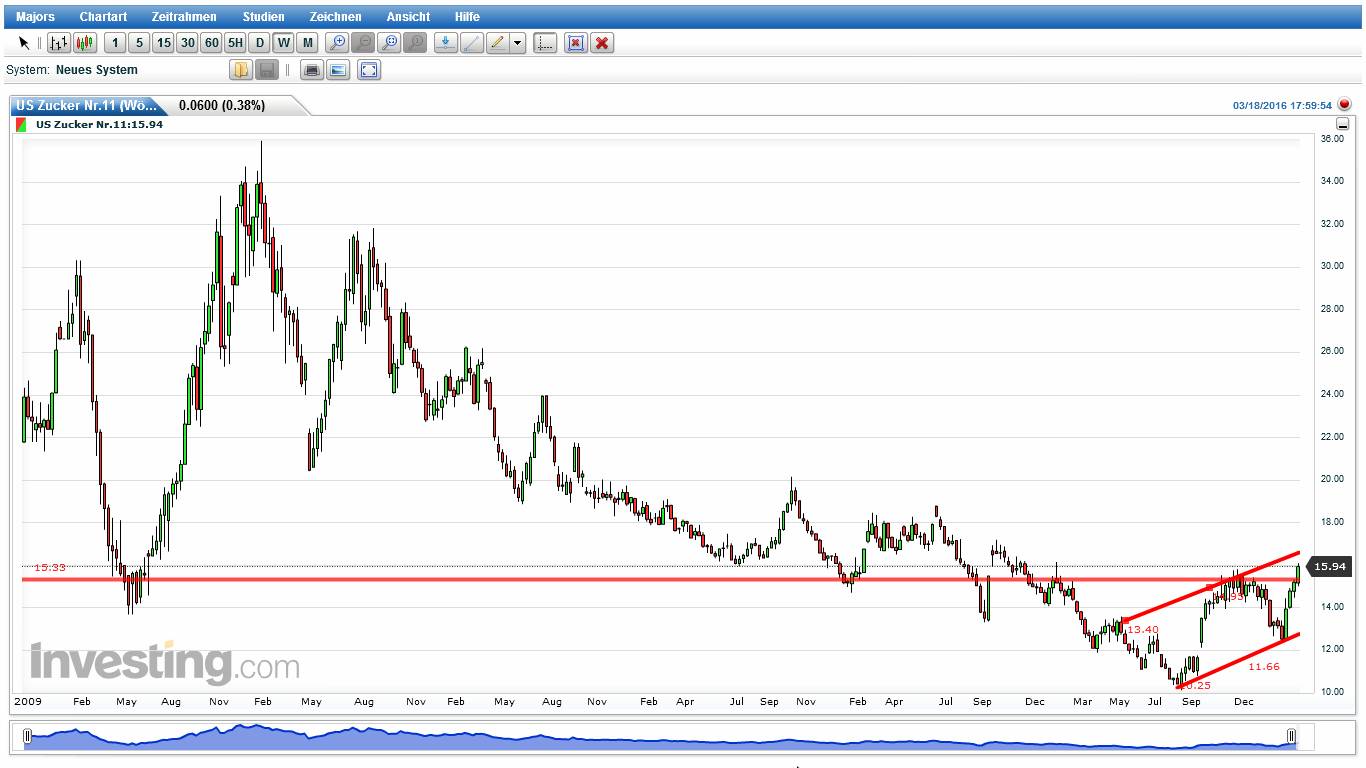Select the OHLC bar chart icon
Screen dimensions: 1366x768
point(59,43)
